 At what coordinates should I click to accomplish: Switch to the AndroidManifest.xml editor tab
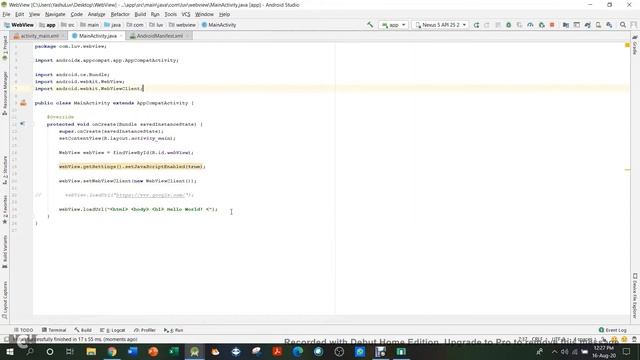[x=159, y=36]
